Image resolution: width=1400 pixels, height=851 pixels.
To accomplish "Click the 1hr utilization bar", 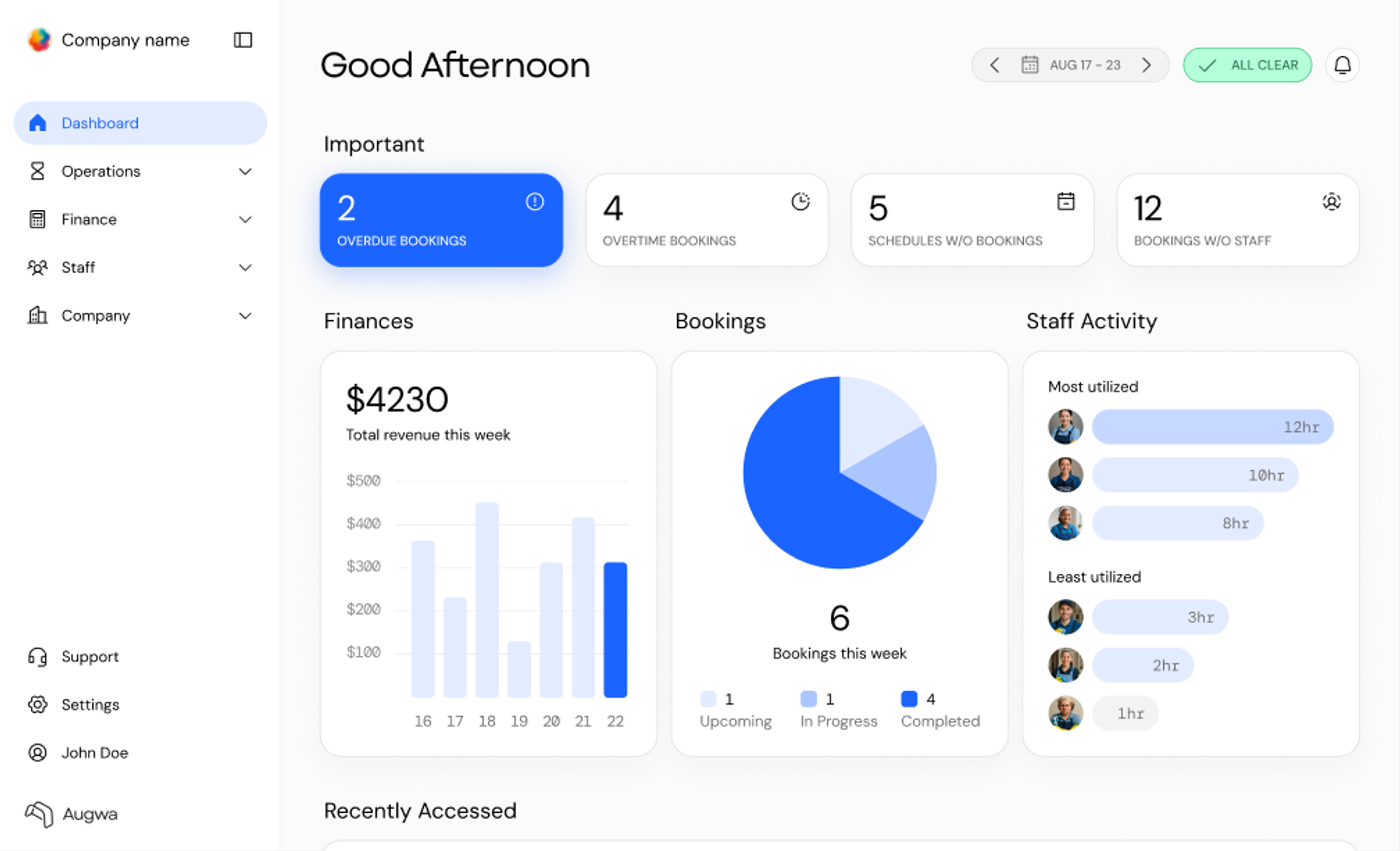I will [x=1125, y=713].
